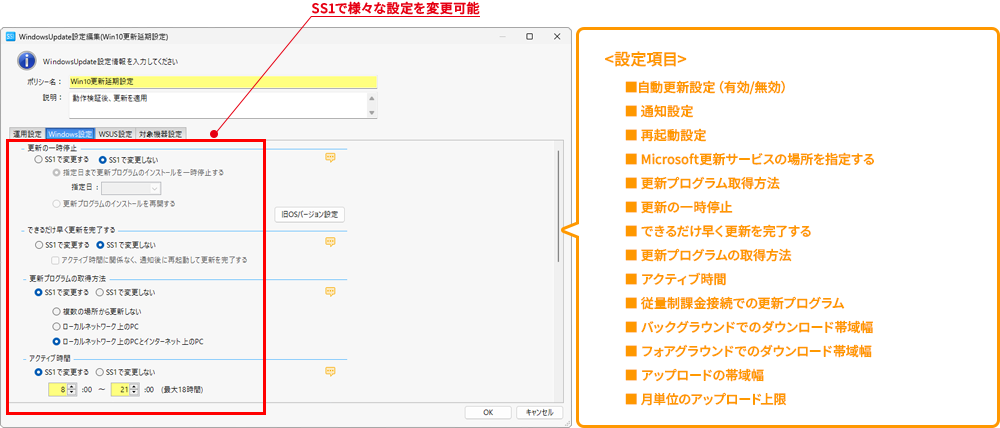Select SS1で変更しない under 更新プログラムの取得方法

126,292
